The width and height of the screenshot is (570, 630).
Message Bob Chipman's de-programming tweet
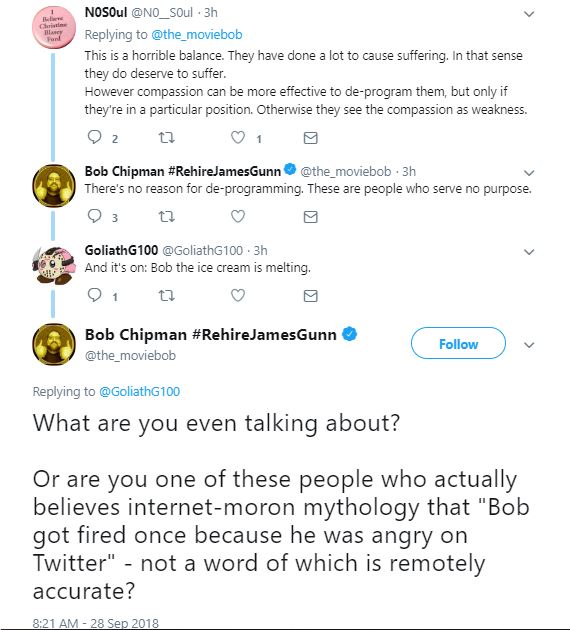tap(310, 217)
